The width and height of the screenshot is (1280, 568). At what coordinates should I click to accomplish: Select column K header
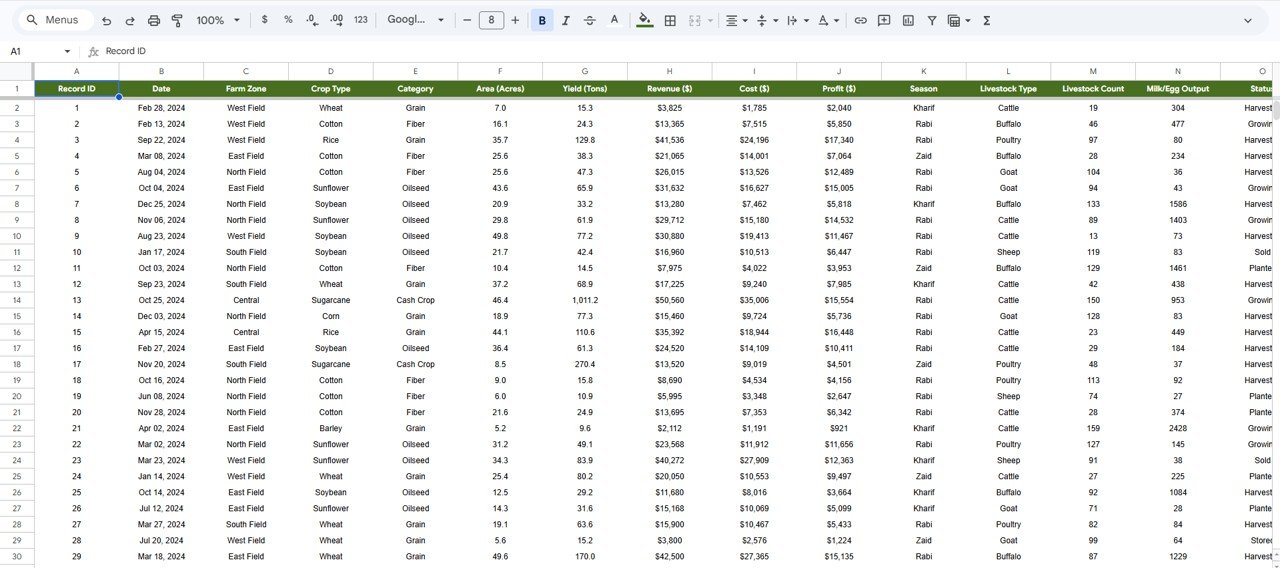pyautogui.click(x=924, y=71)
